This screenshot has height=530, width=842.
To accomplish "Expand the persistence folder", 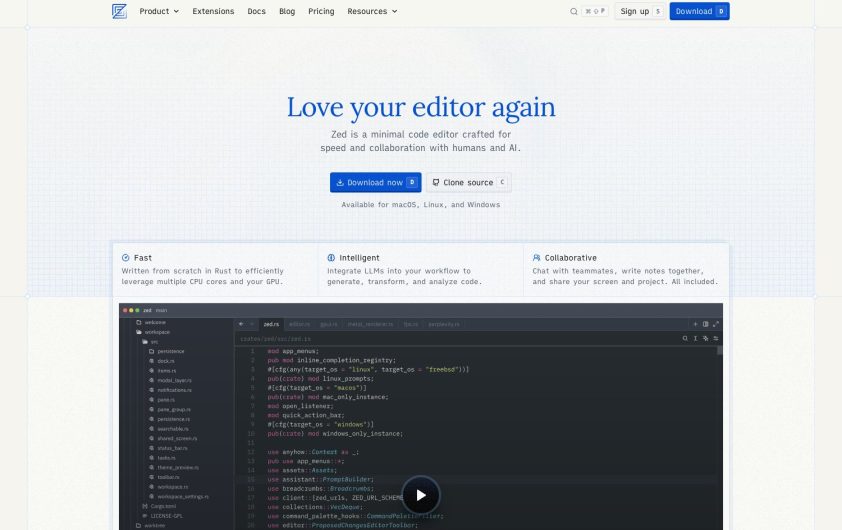I will (166, 351).
